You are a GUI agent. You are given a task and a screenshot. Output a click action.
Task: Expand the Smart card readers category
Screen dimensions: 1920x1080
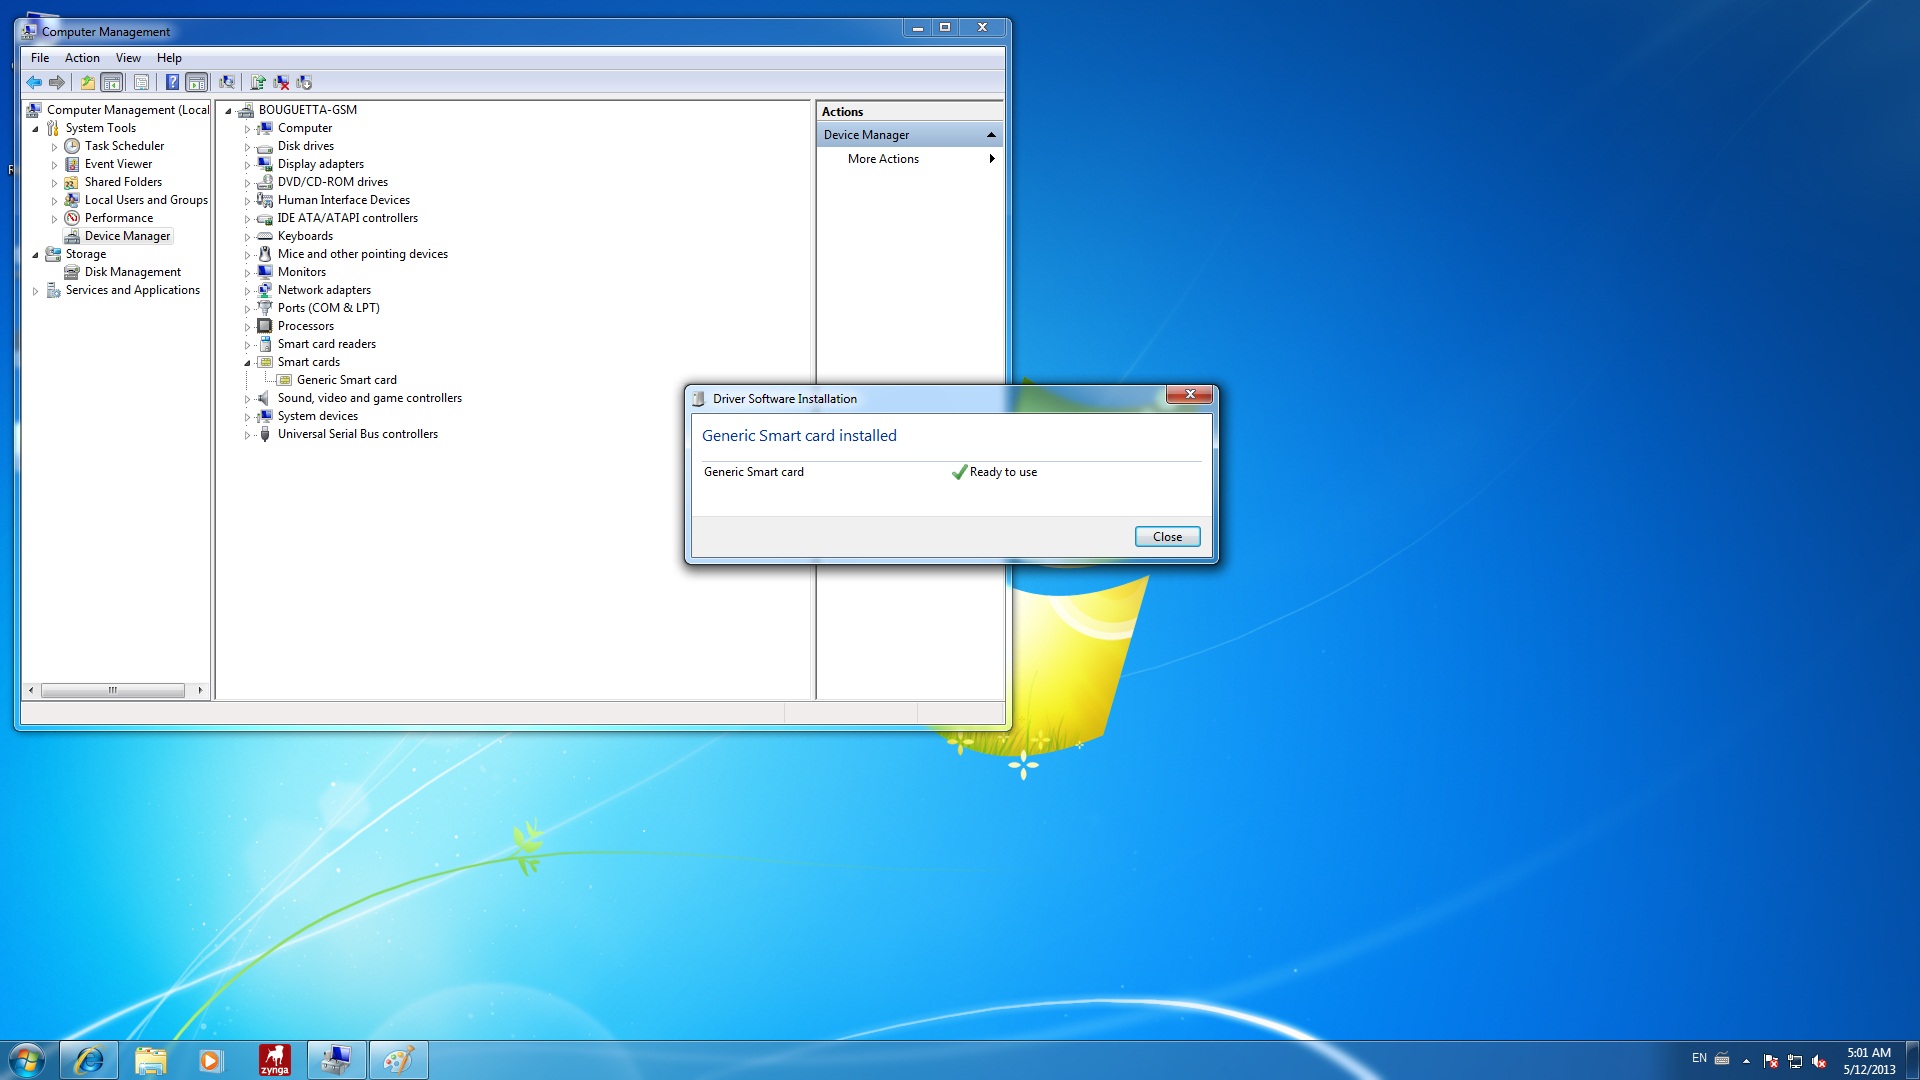click(x=247, y=345)
